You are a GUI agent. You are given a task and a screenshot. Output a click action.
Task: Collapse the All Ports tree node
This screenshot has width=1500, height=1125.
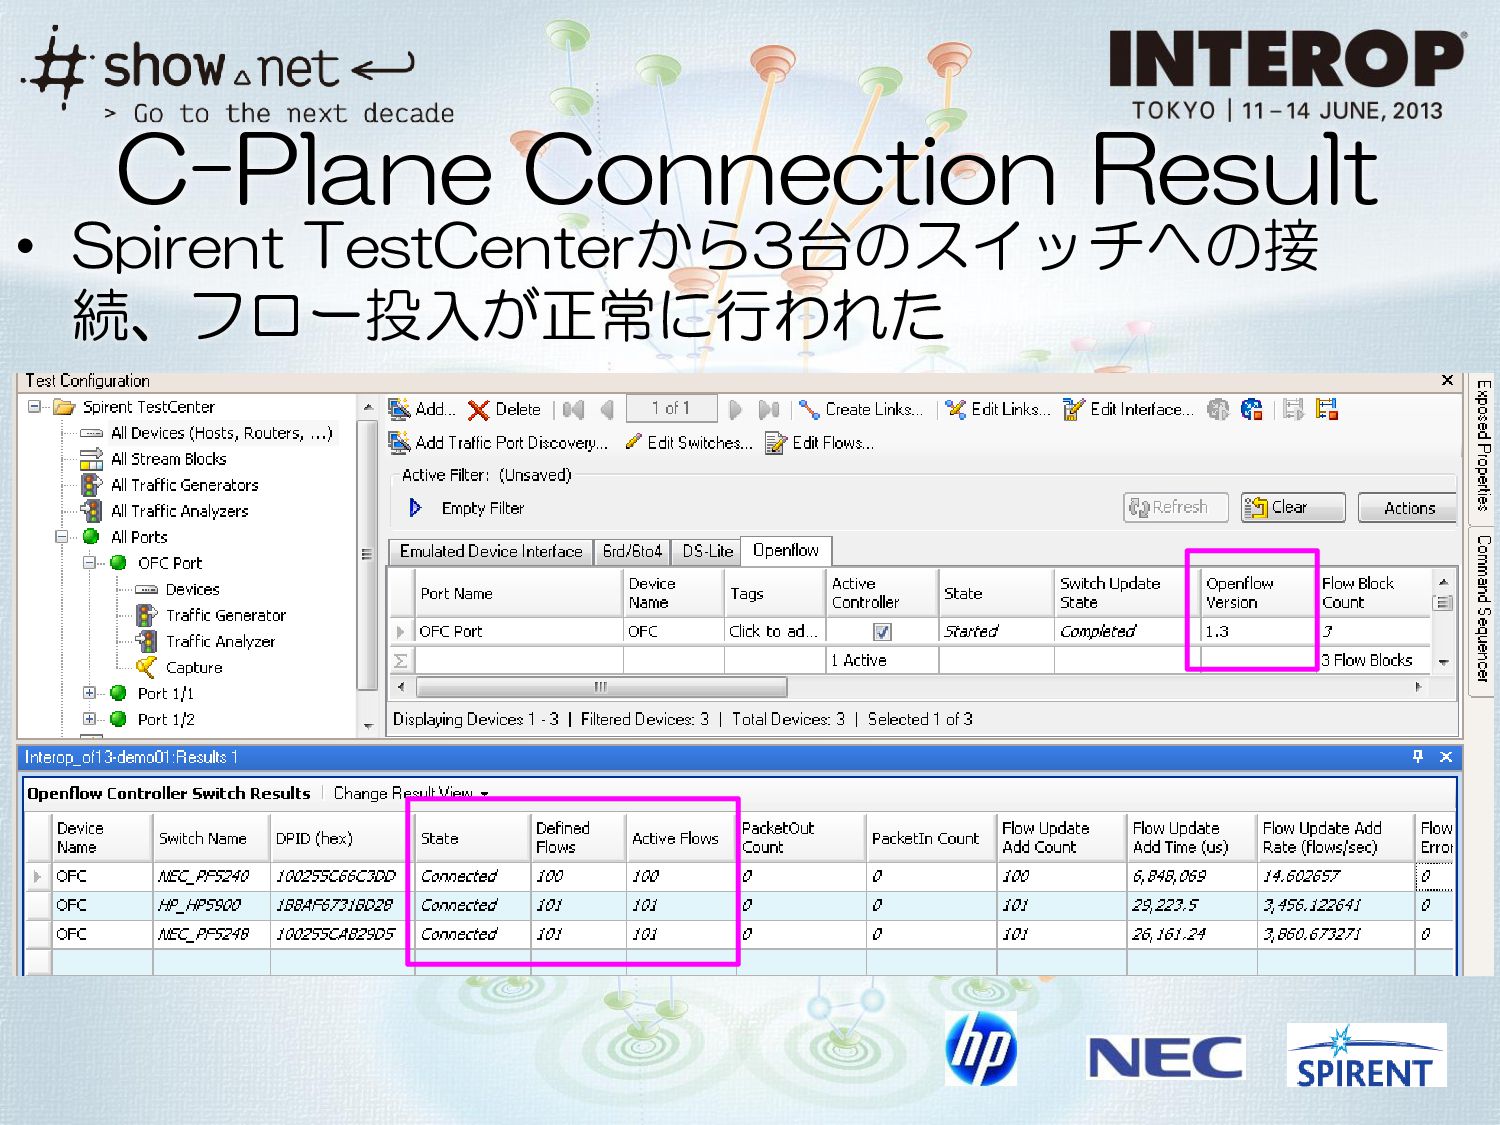(62, 537)
